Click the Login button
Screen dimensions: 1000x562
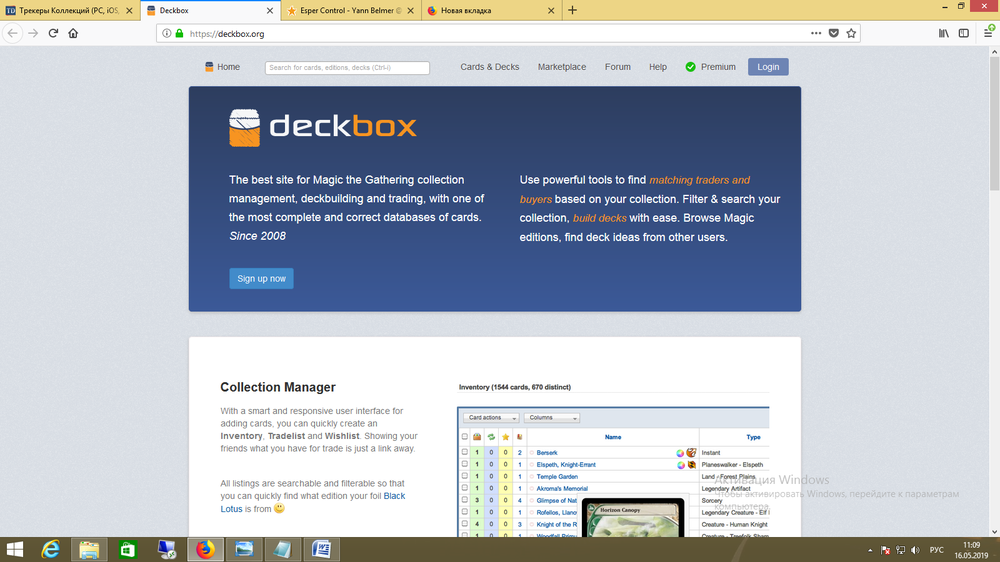pos(768,67)
